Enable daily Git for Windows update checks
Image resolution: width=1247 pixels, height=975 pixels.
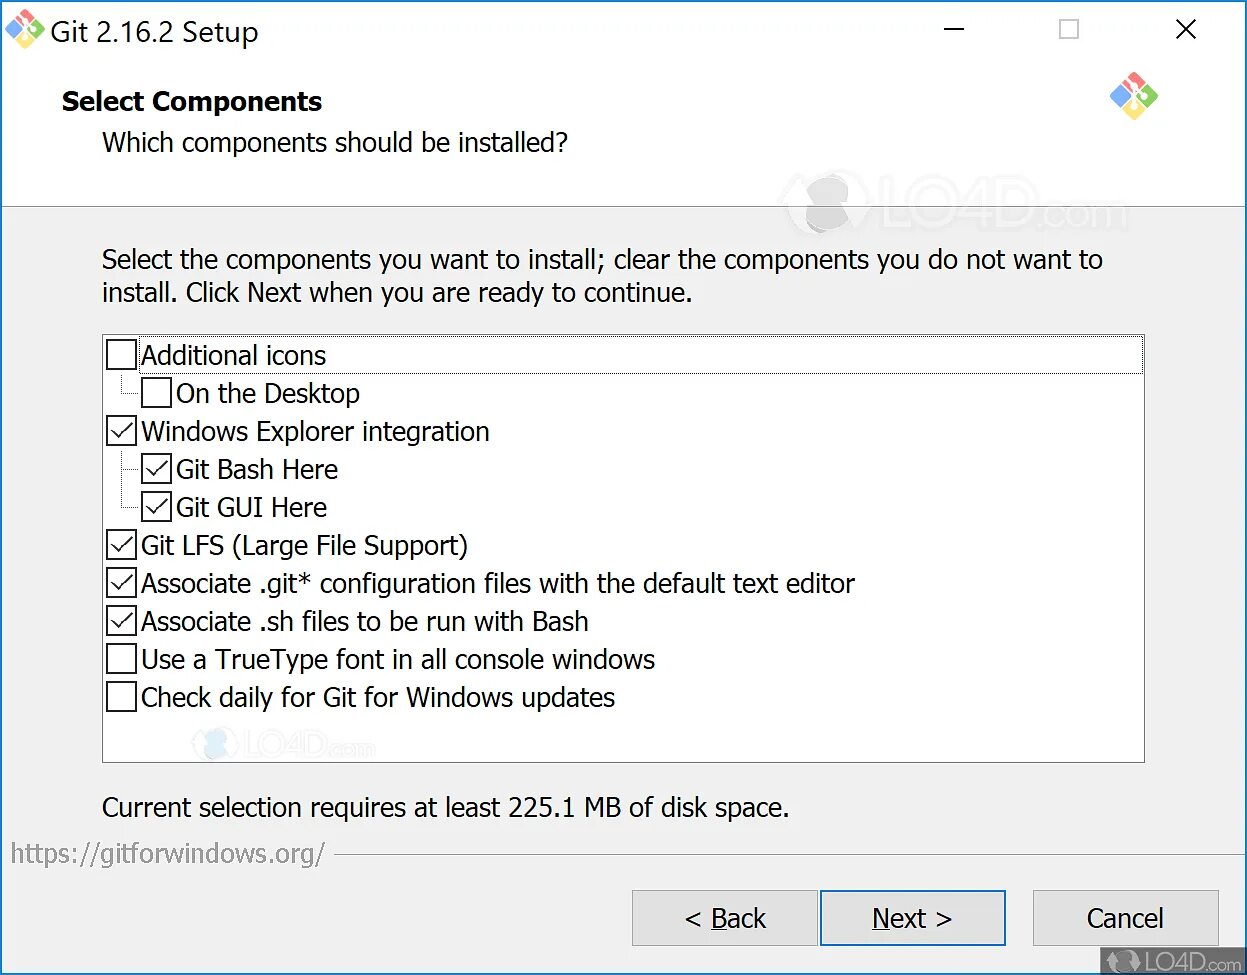click(x=122, y=697)
